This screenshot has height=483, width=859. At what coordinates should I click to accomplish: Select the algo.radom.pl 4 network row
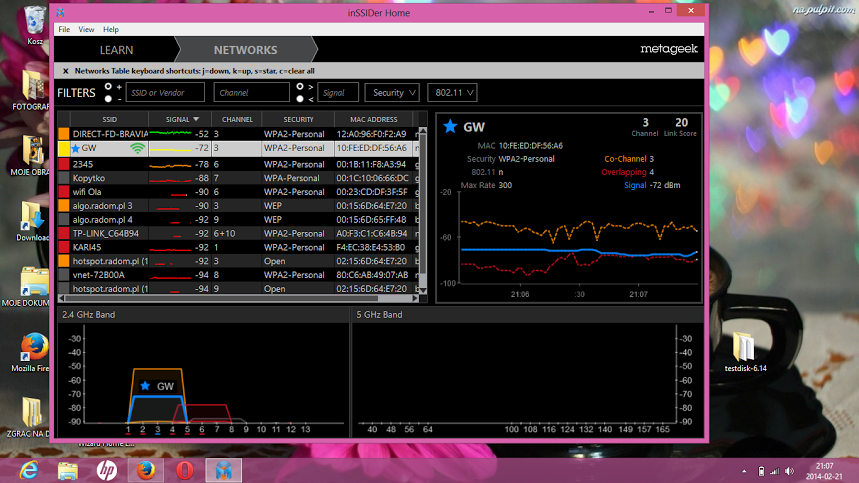238,220
